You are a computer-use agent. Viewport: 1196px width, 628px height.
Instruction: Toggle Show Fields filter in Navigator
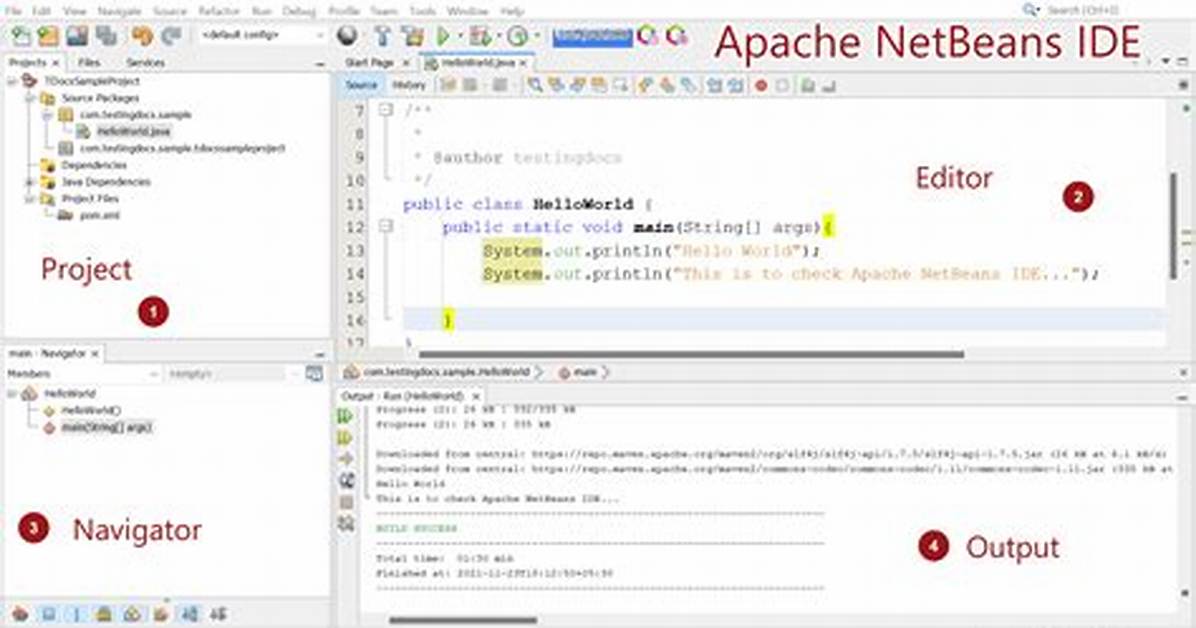pos(49,614)
